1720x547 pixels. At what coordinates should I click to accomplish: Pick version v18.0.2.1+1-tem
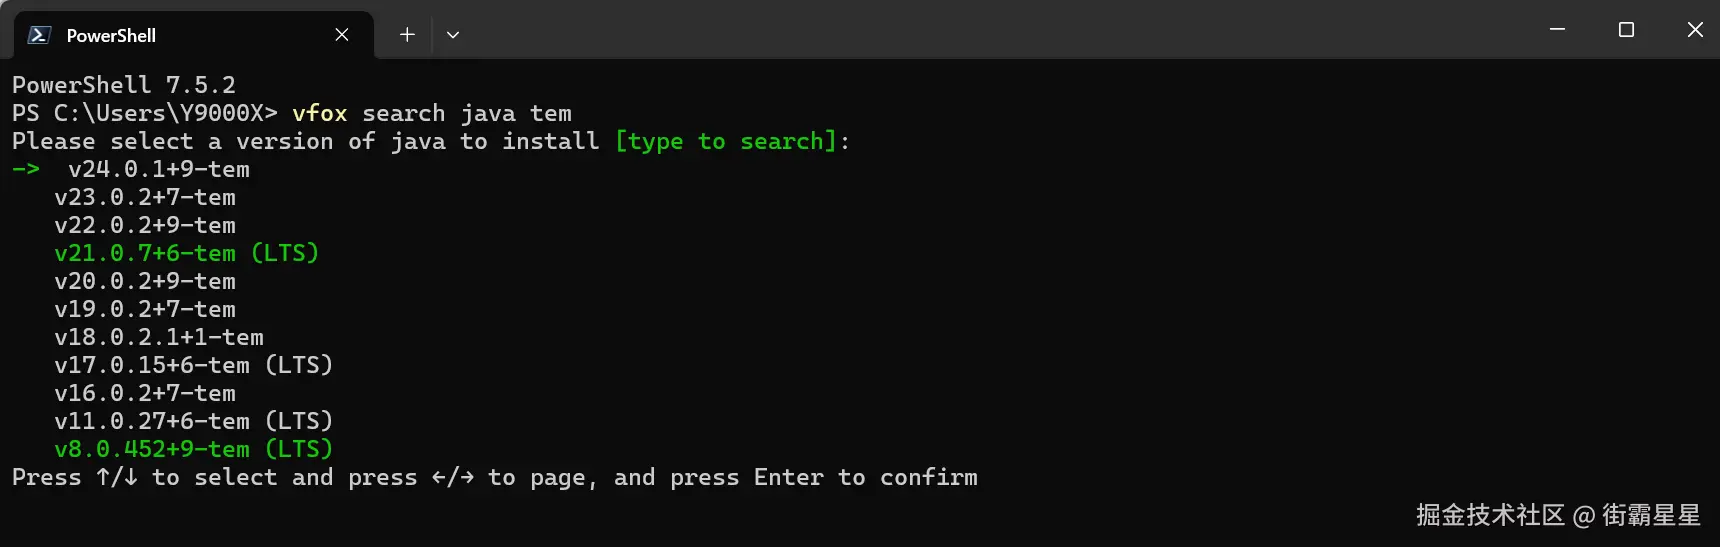[159, 337]
